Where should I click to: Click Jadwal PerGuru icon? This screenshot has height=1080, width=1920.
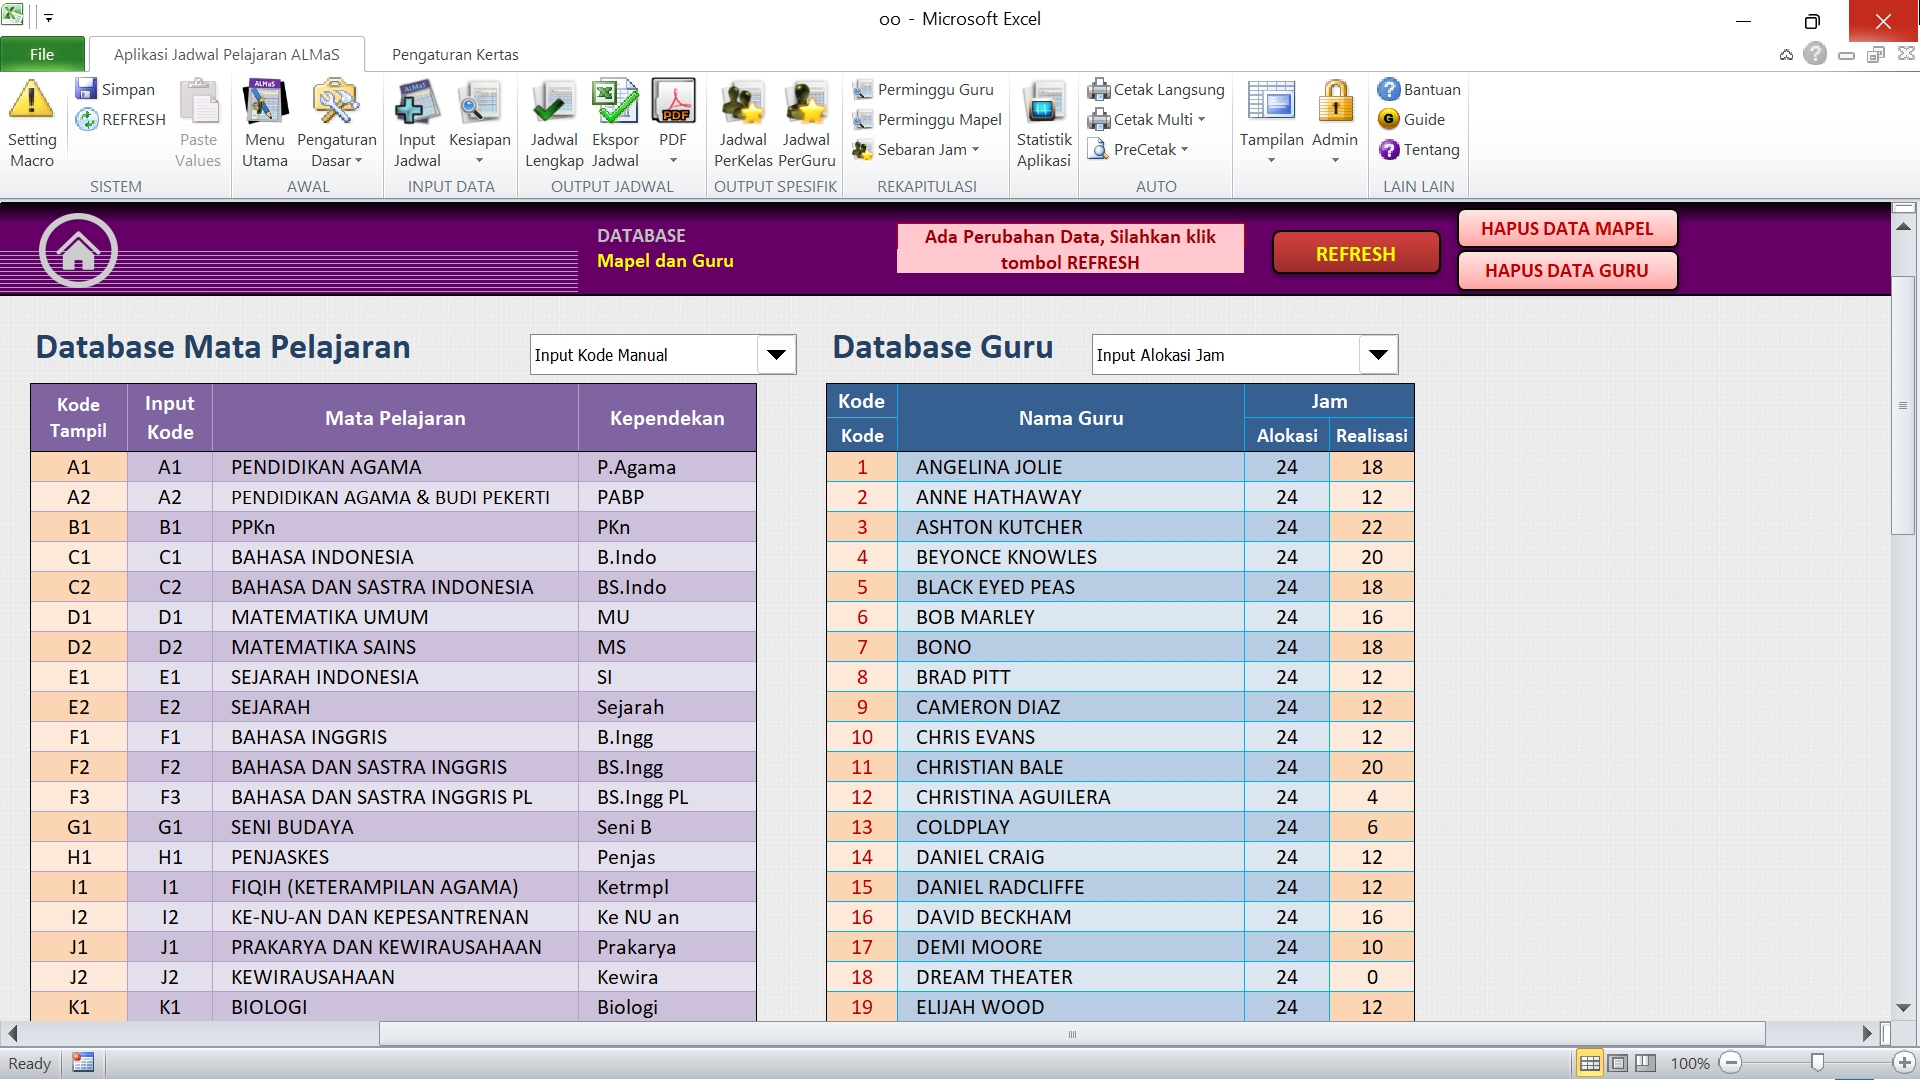click(806, 103)
